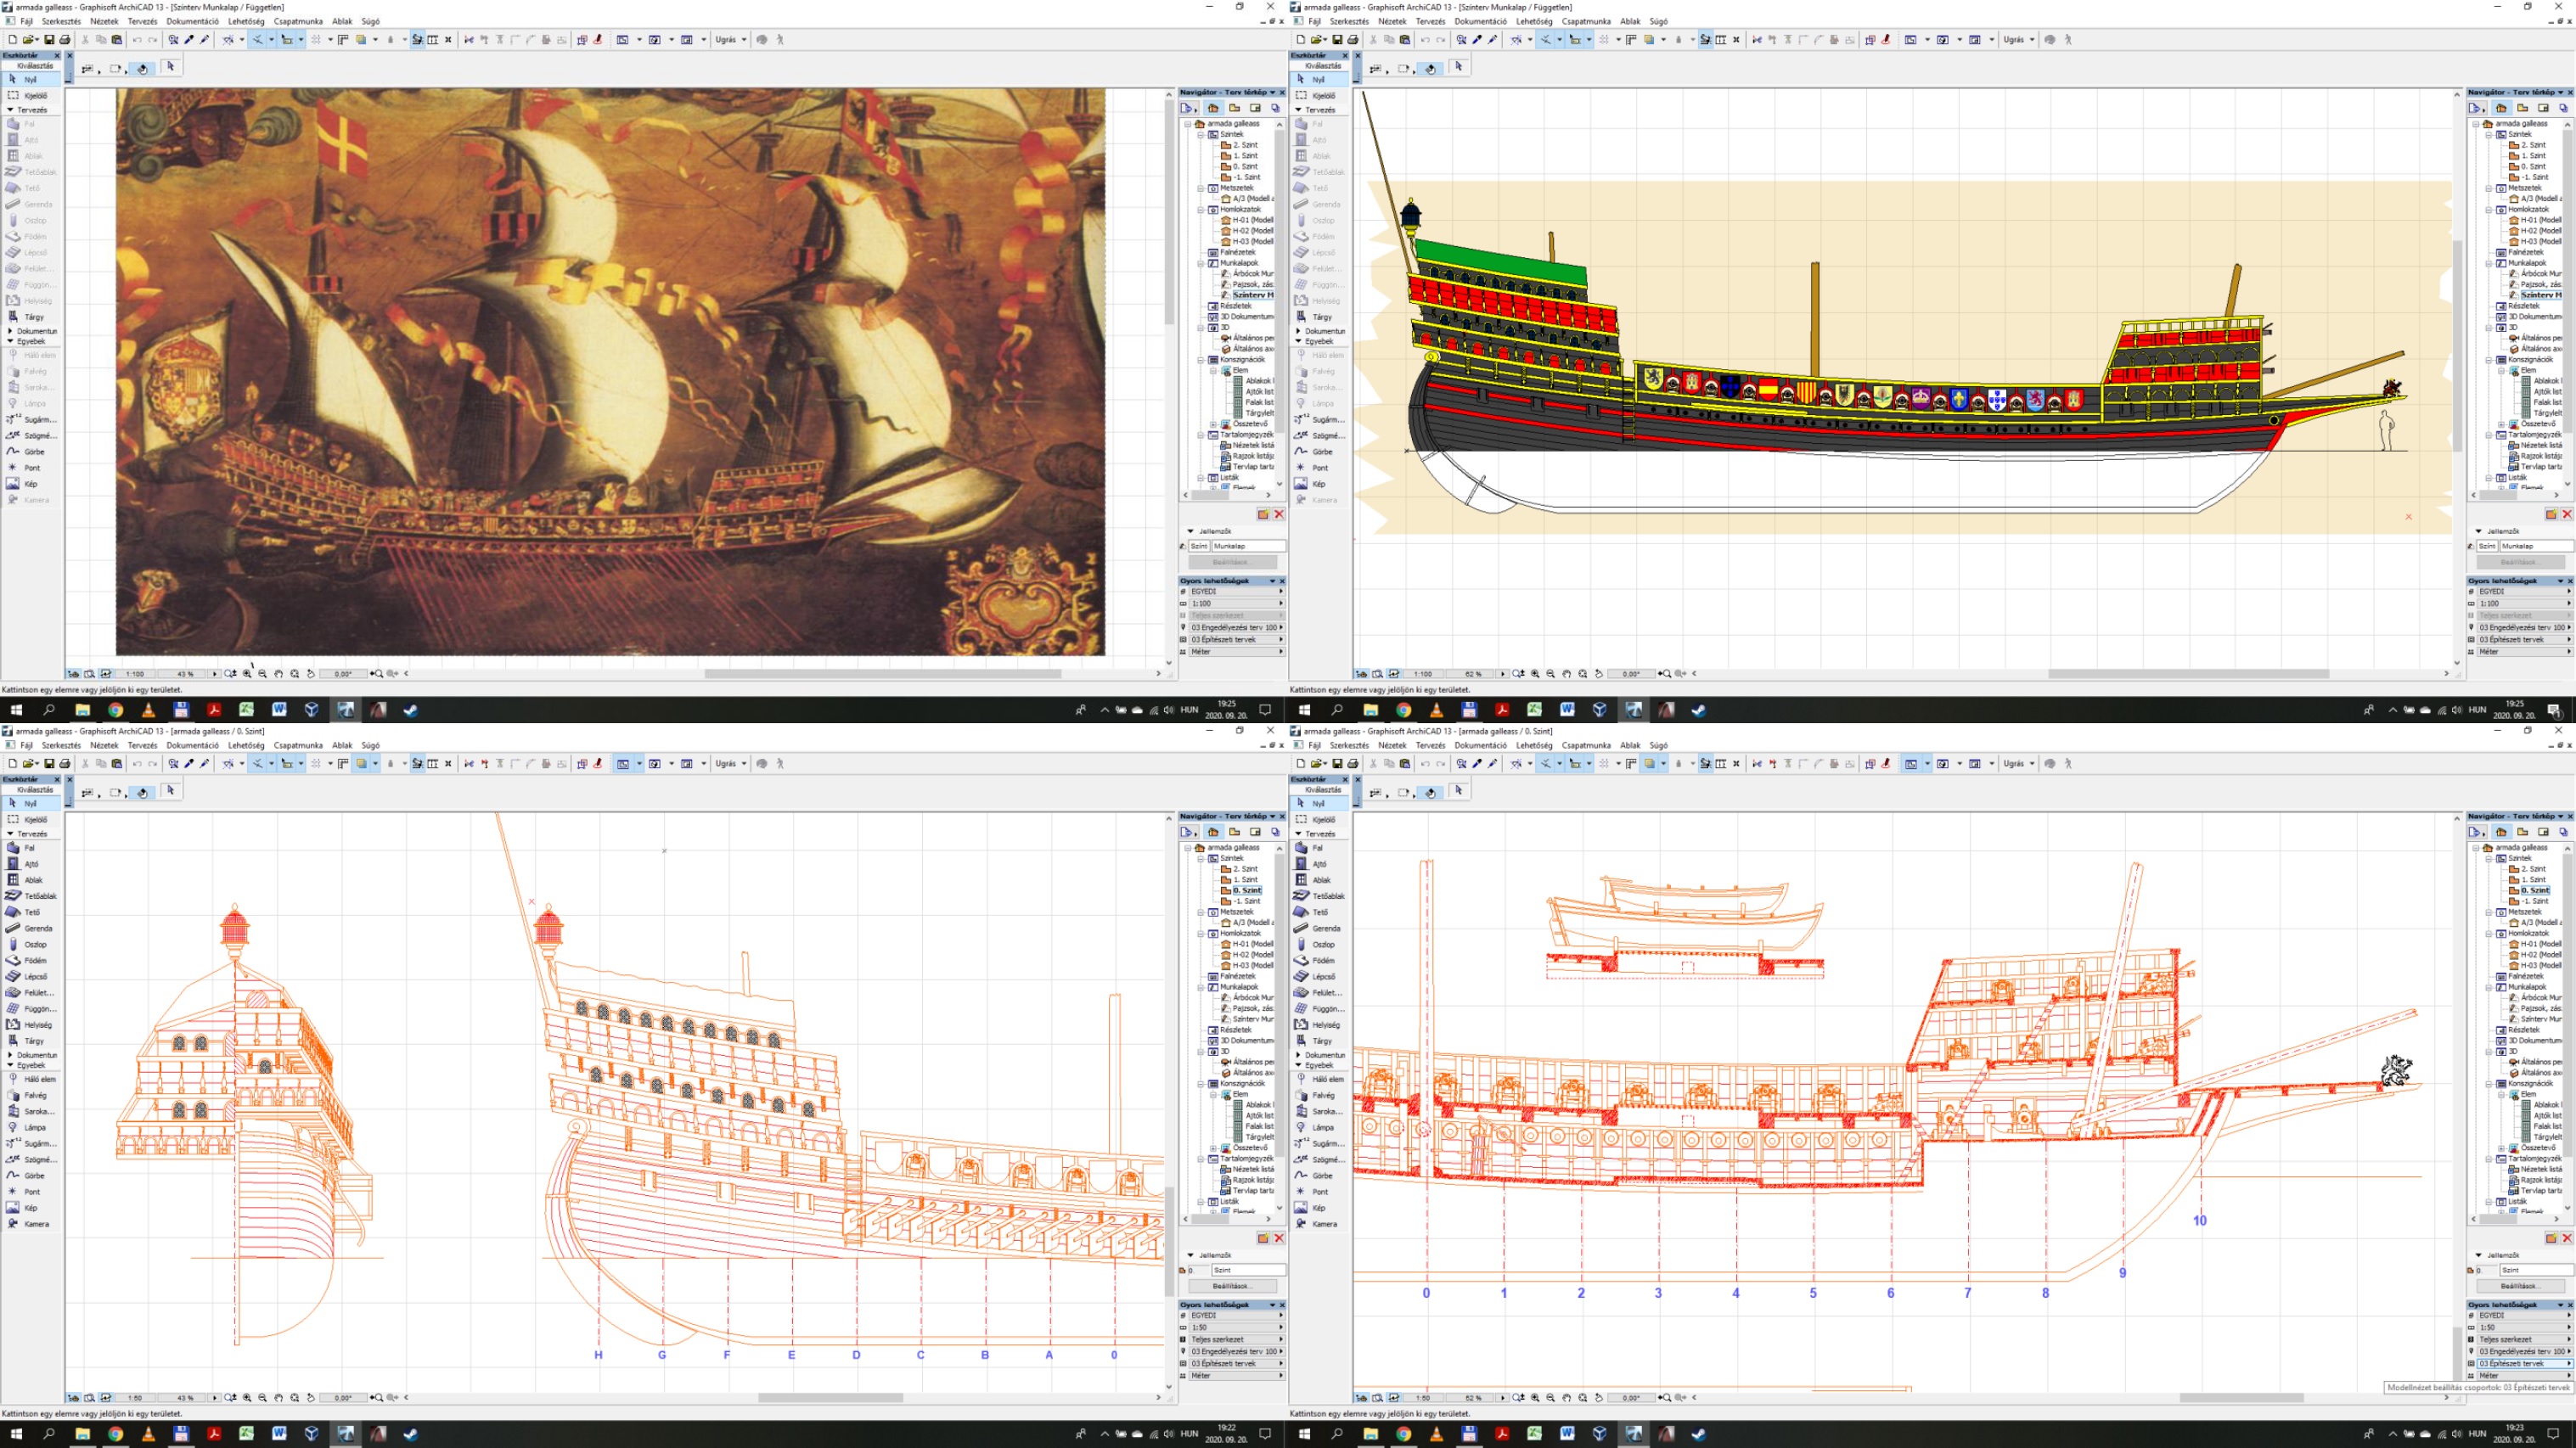The height and width of the screenshot is (1448, 2576).
Task: Open Ugrás dropdown in painting window toolbar
Action: point(730,40)
